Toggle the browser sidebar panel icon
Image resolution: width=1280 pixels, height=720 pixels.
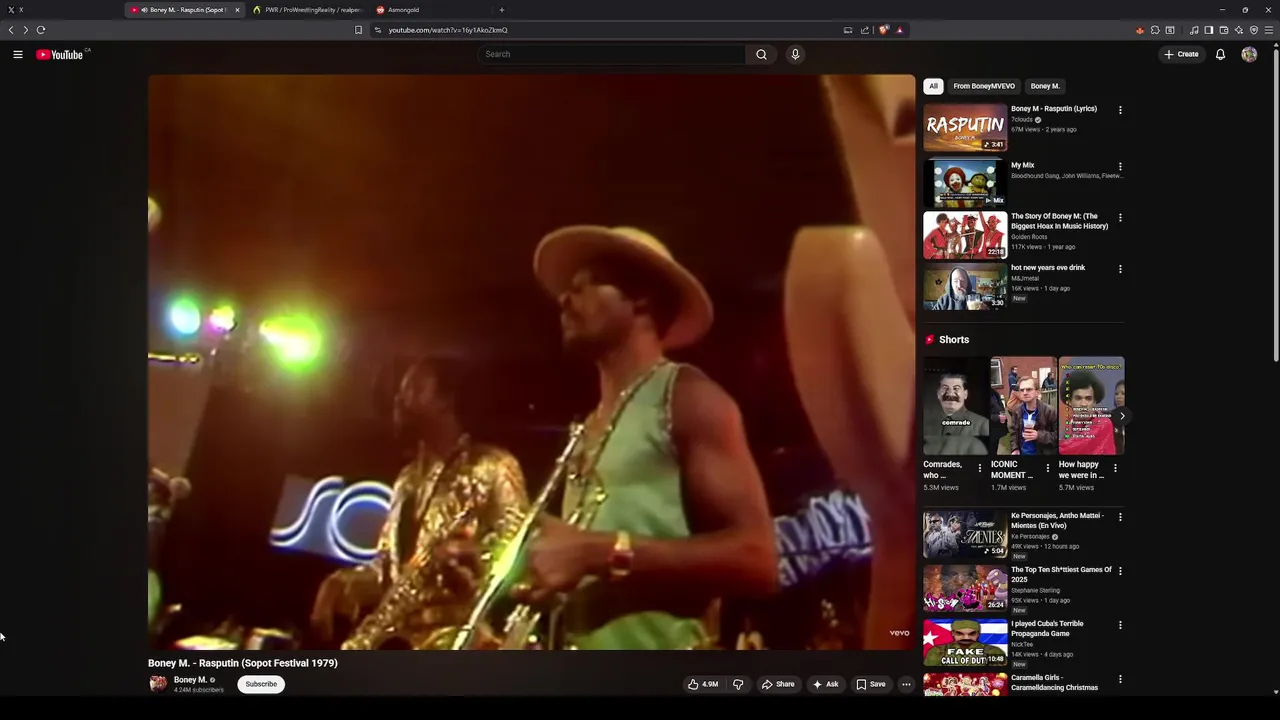[x=1208, y=30]
